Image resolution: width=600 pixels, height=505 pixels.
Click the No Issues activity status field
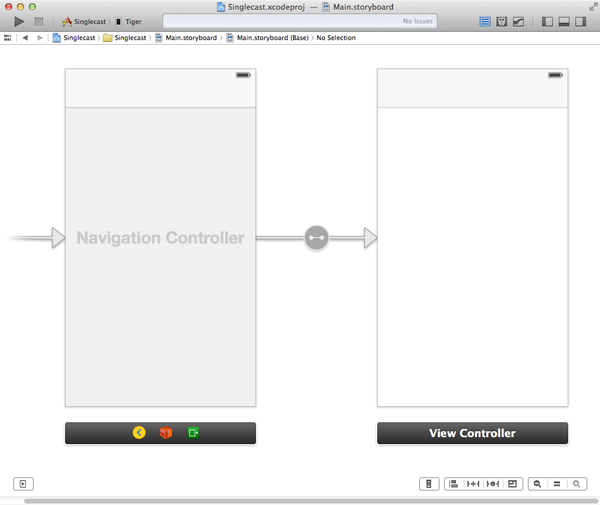(300, 21)
